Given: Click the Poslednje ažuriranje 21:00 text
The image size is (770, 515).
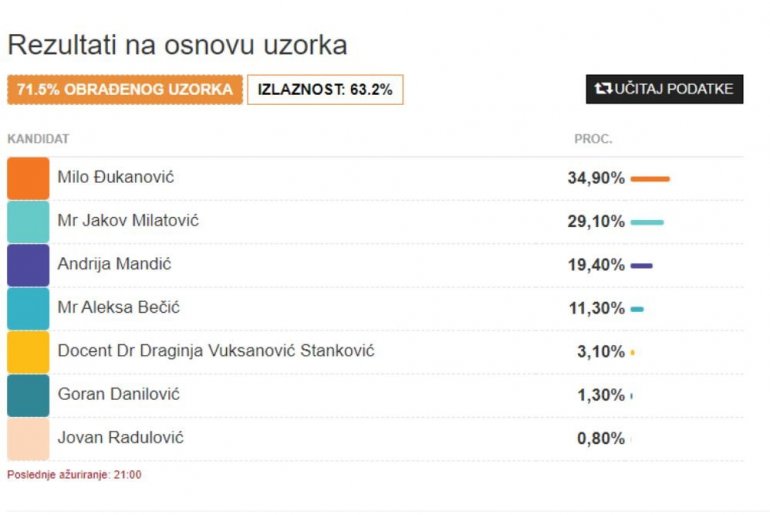Looking at the screenshot, I should tap(74, 475).
